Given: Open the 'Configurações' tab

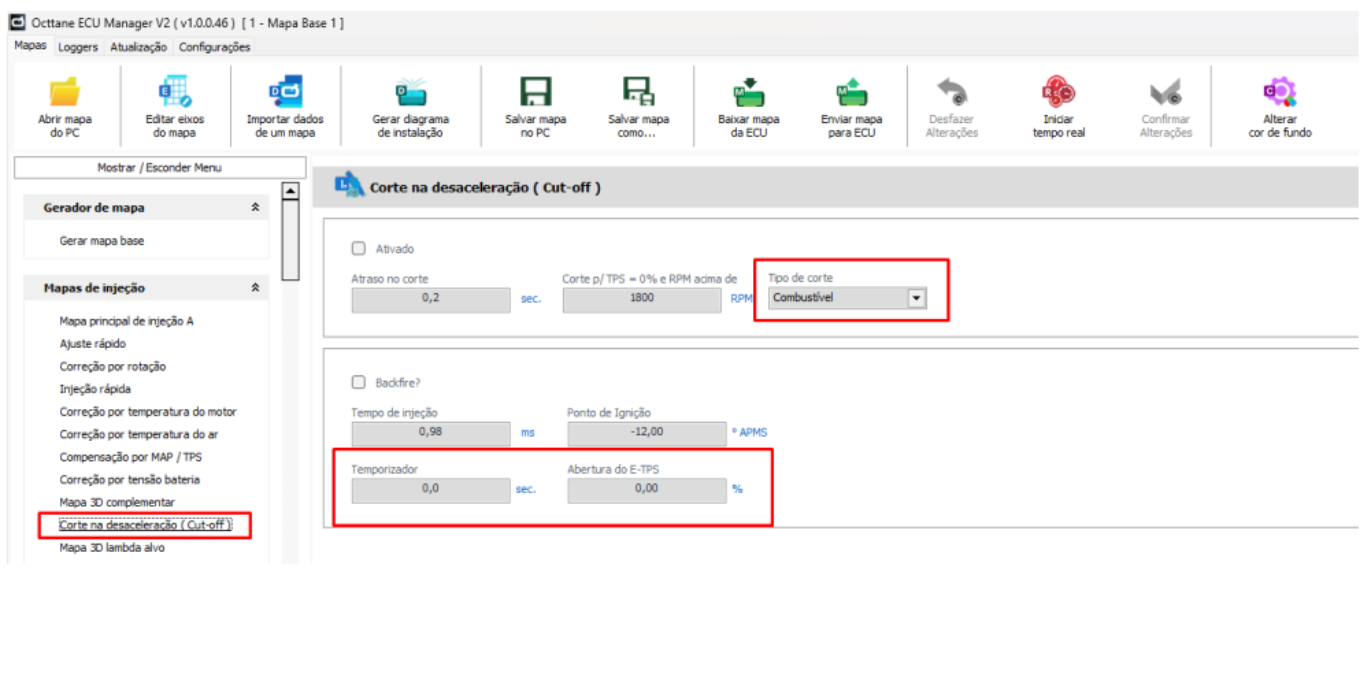Looking at the screenshot, I should (x=214, y=47).
